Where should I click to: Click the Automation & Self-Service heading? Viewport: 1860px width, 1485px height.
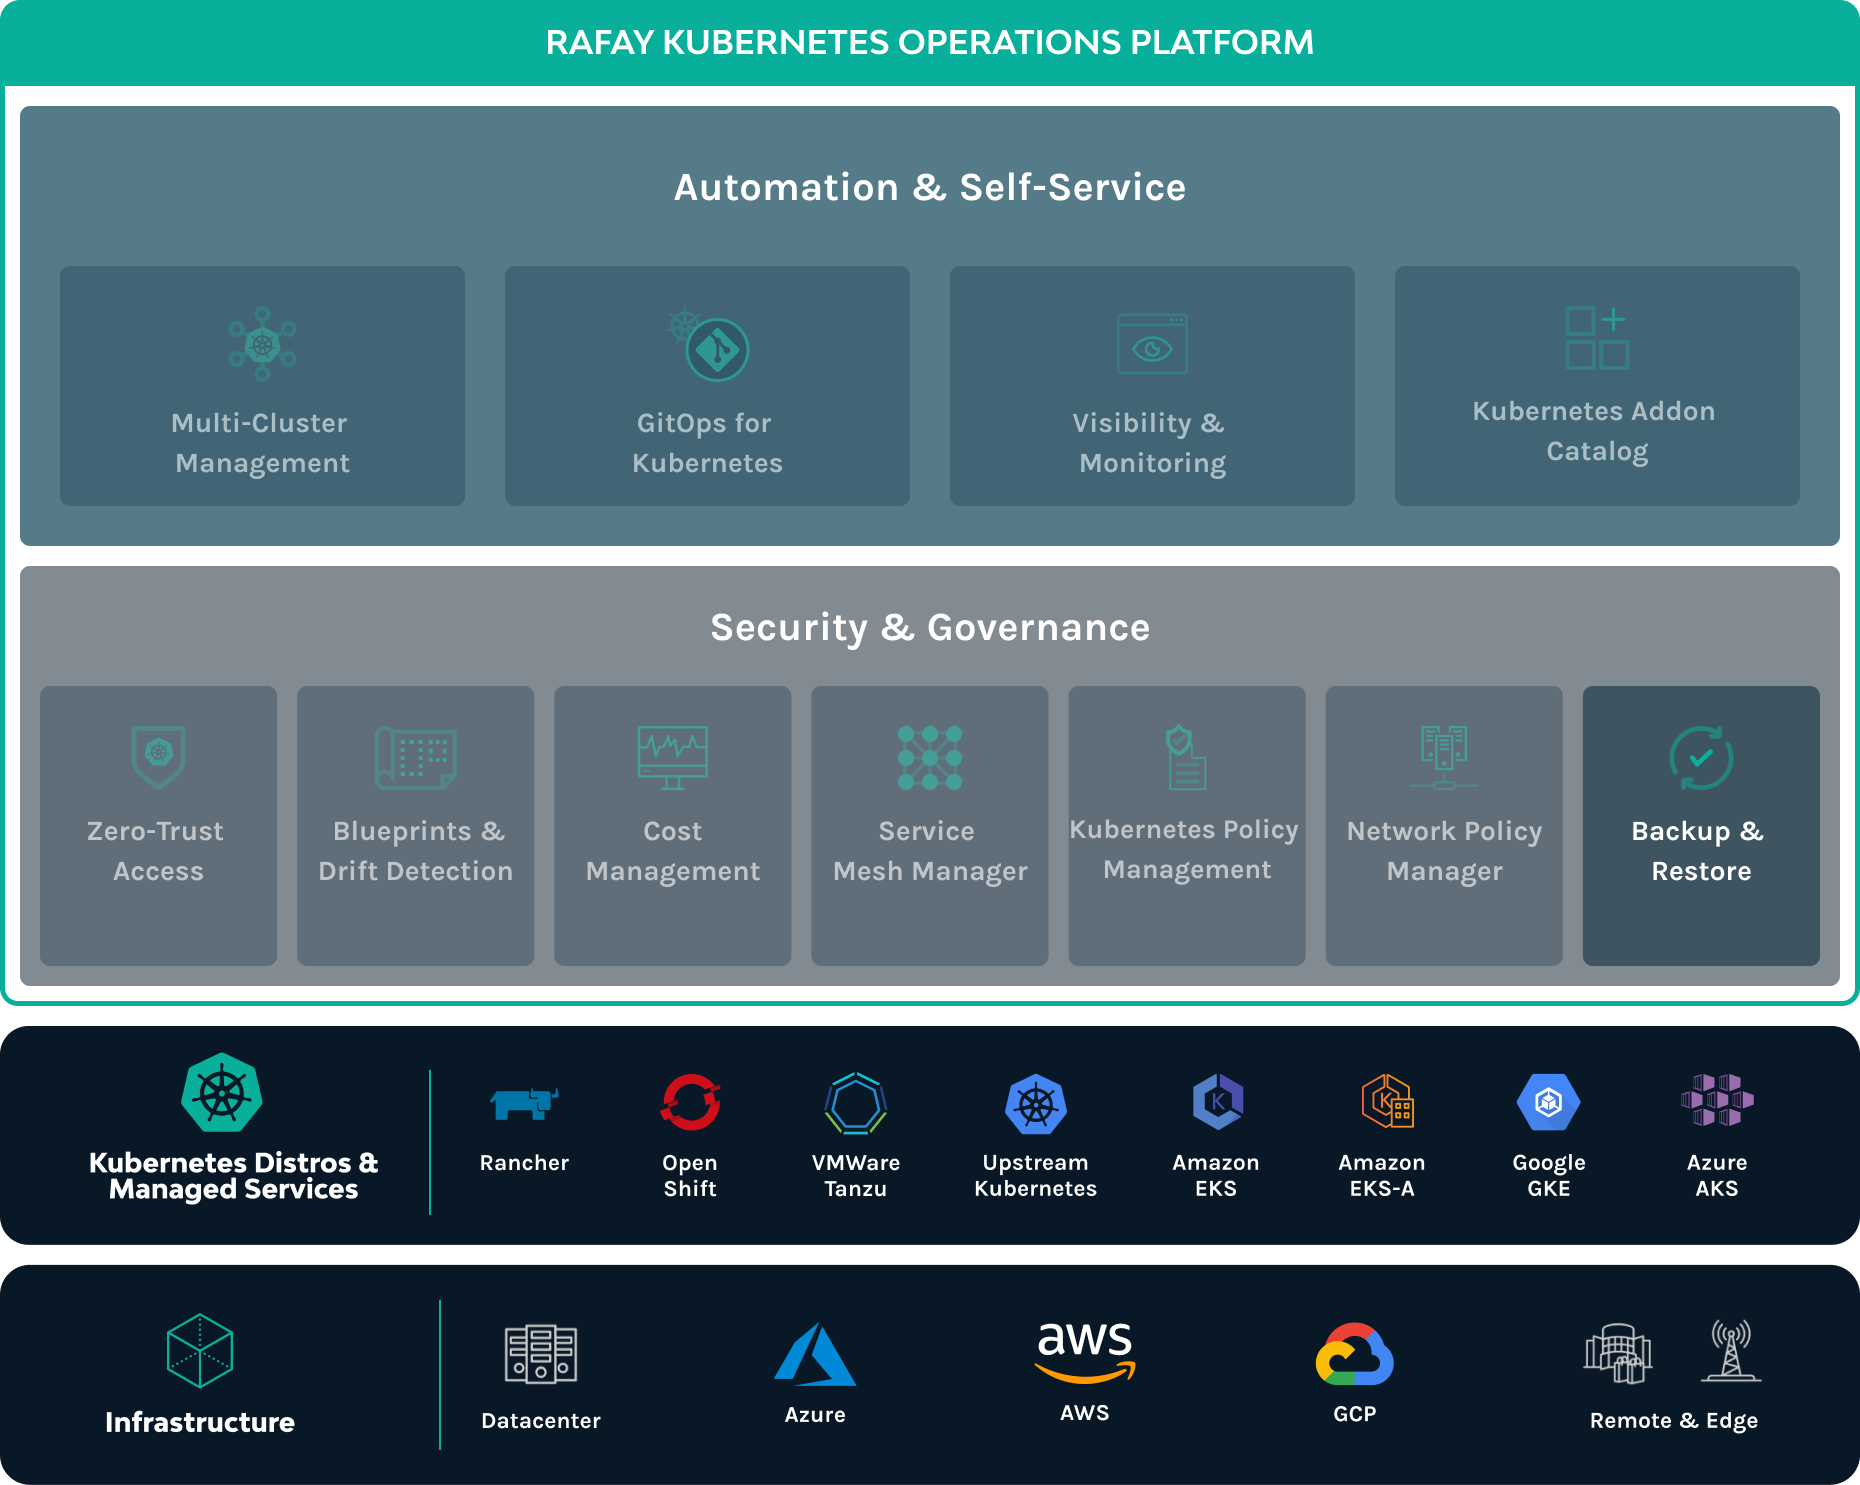click(930, 187)
